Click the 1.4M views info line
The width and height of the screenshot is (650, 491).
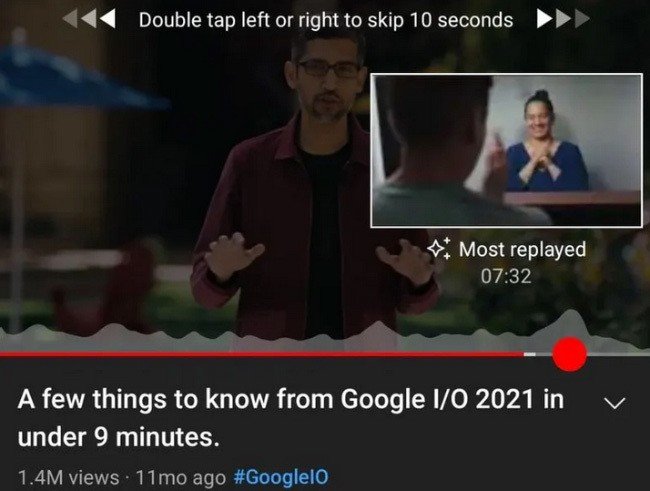coord(68,477)
